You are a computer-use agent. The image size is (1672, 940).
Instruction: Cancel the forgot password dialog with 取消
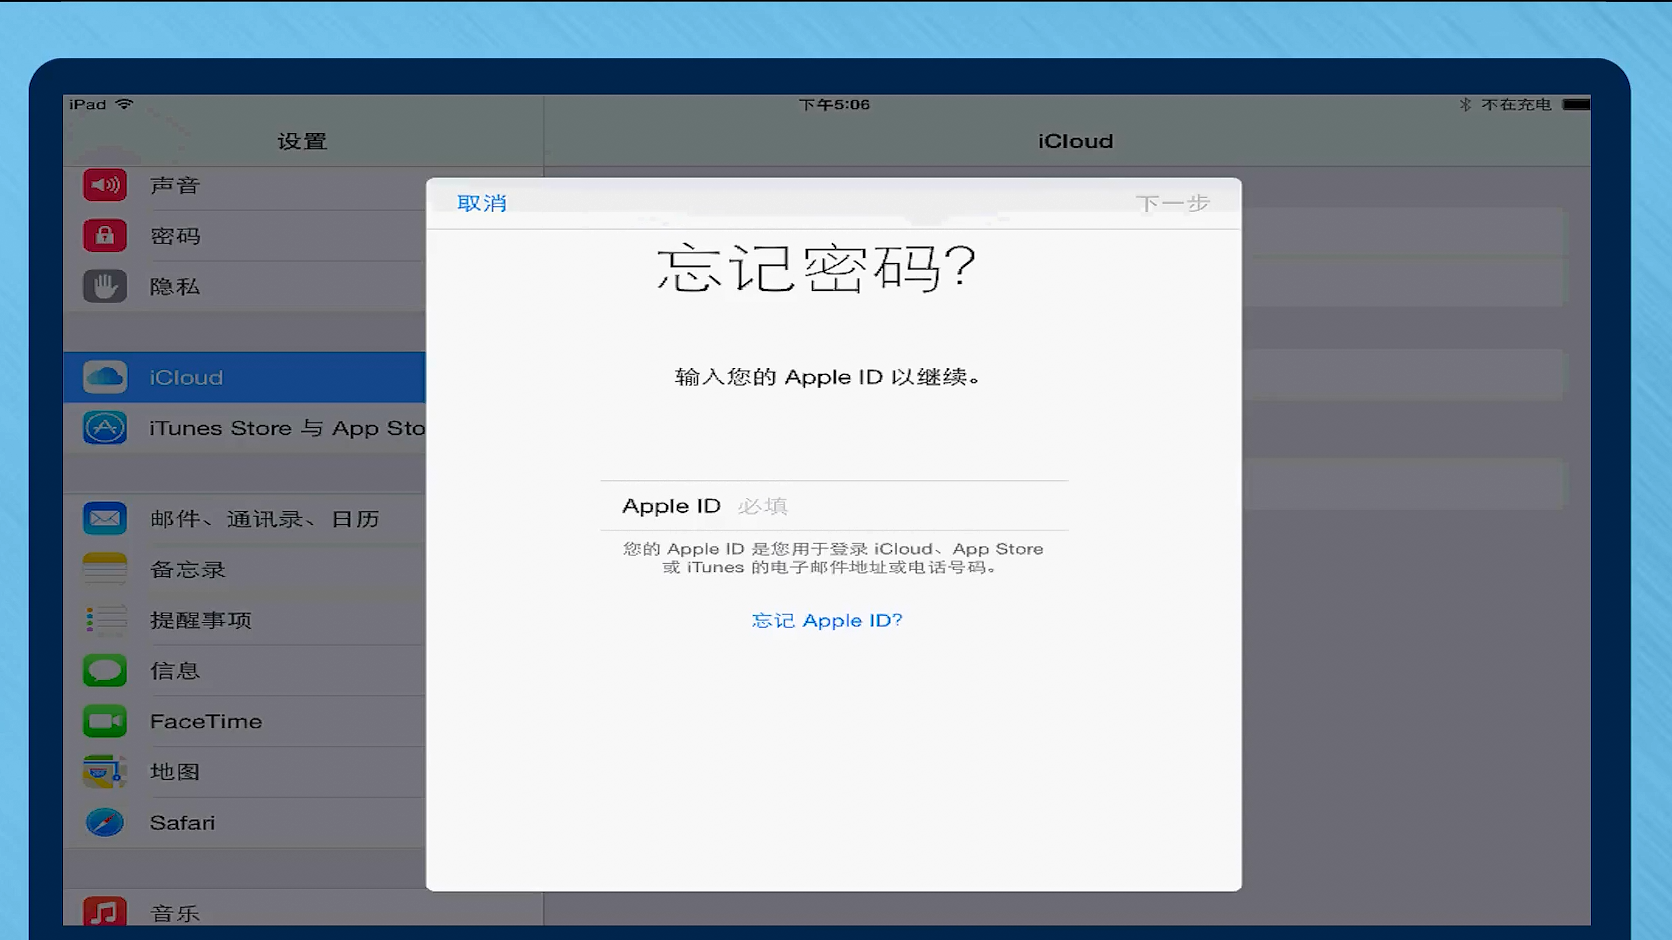(482, 203)
